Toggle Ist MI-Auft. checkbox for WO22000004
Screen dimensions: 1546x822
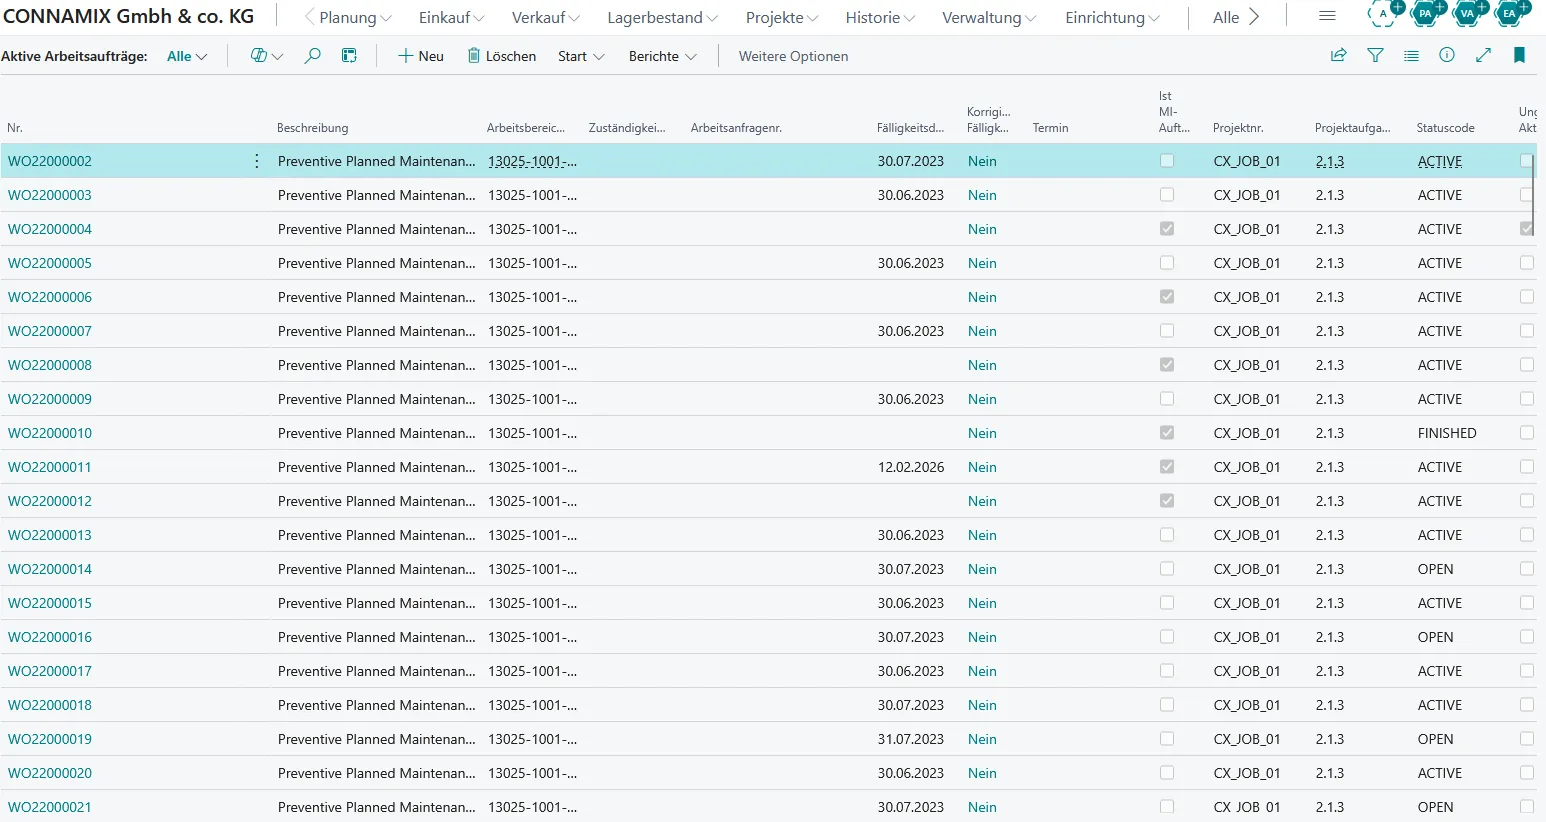tap(1167, 229)
